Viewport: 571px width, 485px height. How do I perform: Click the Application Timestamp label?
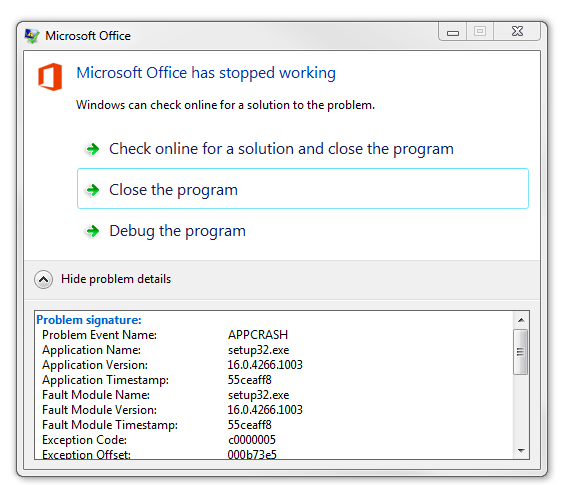pyautogui.click(x=106, y=380)
